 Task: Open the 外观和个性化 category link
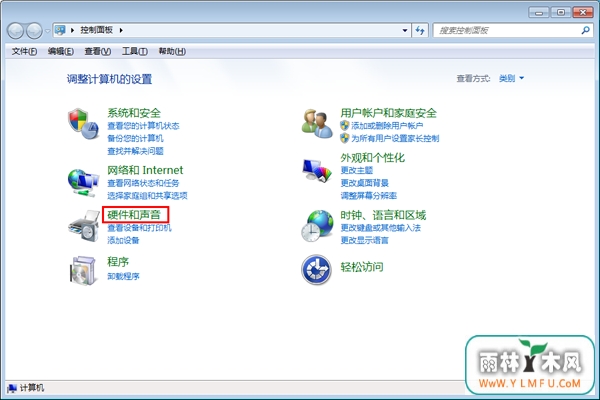pos(372,158)
